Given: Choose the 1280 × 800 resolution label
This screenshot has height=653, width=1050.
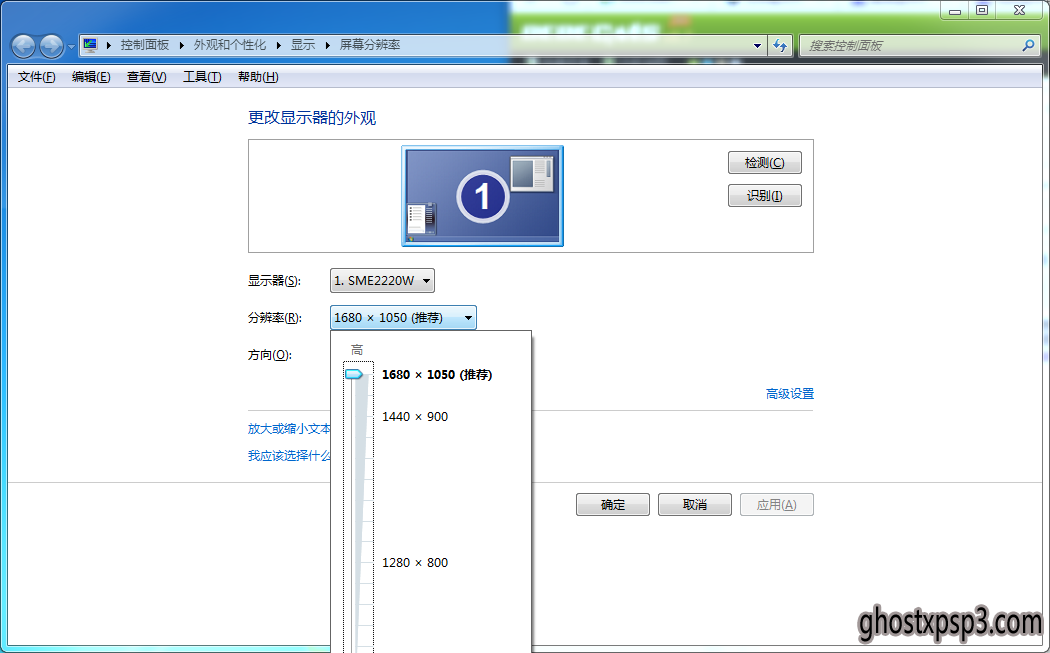Looking at the screenshot, I should (x=415, y=563).
